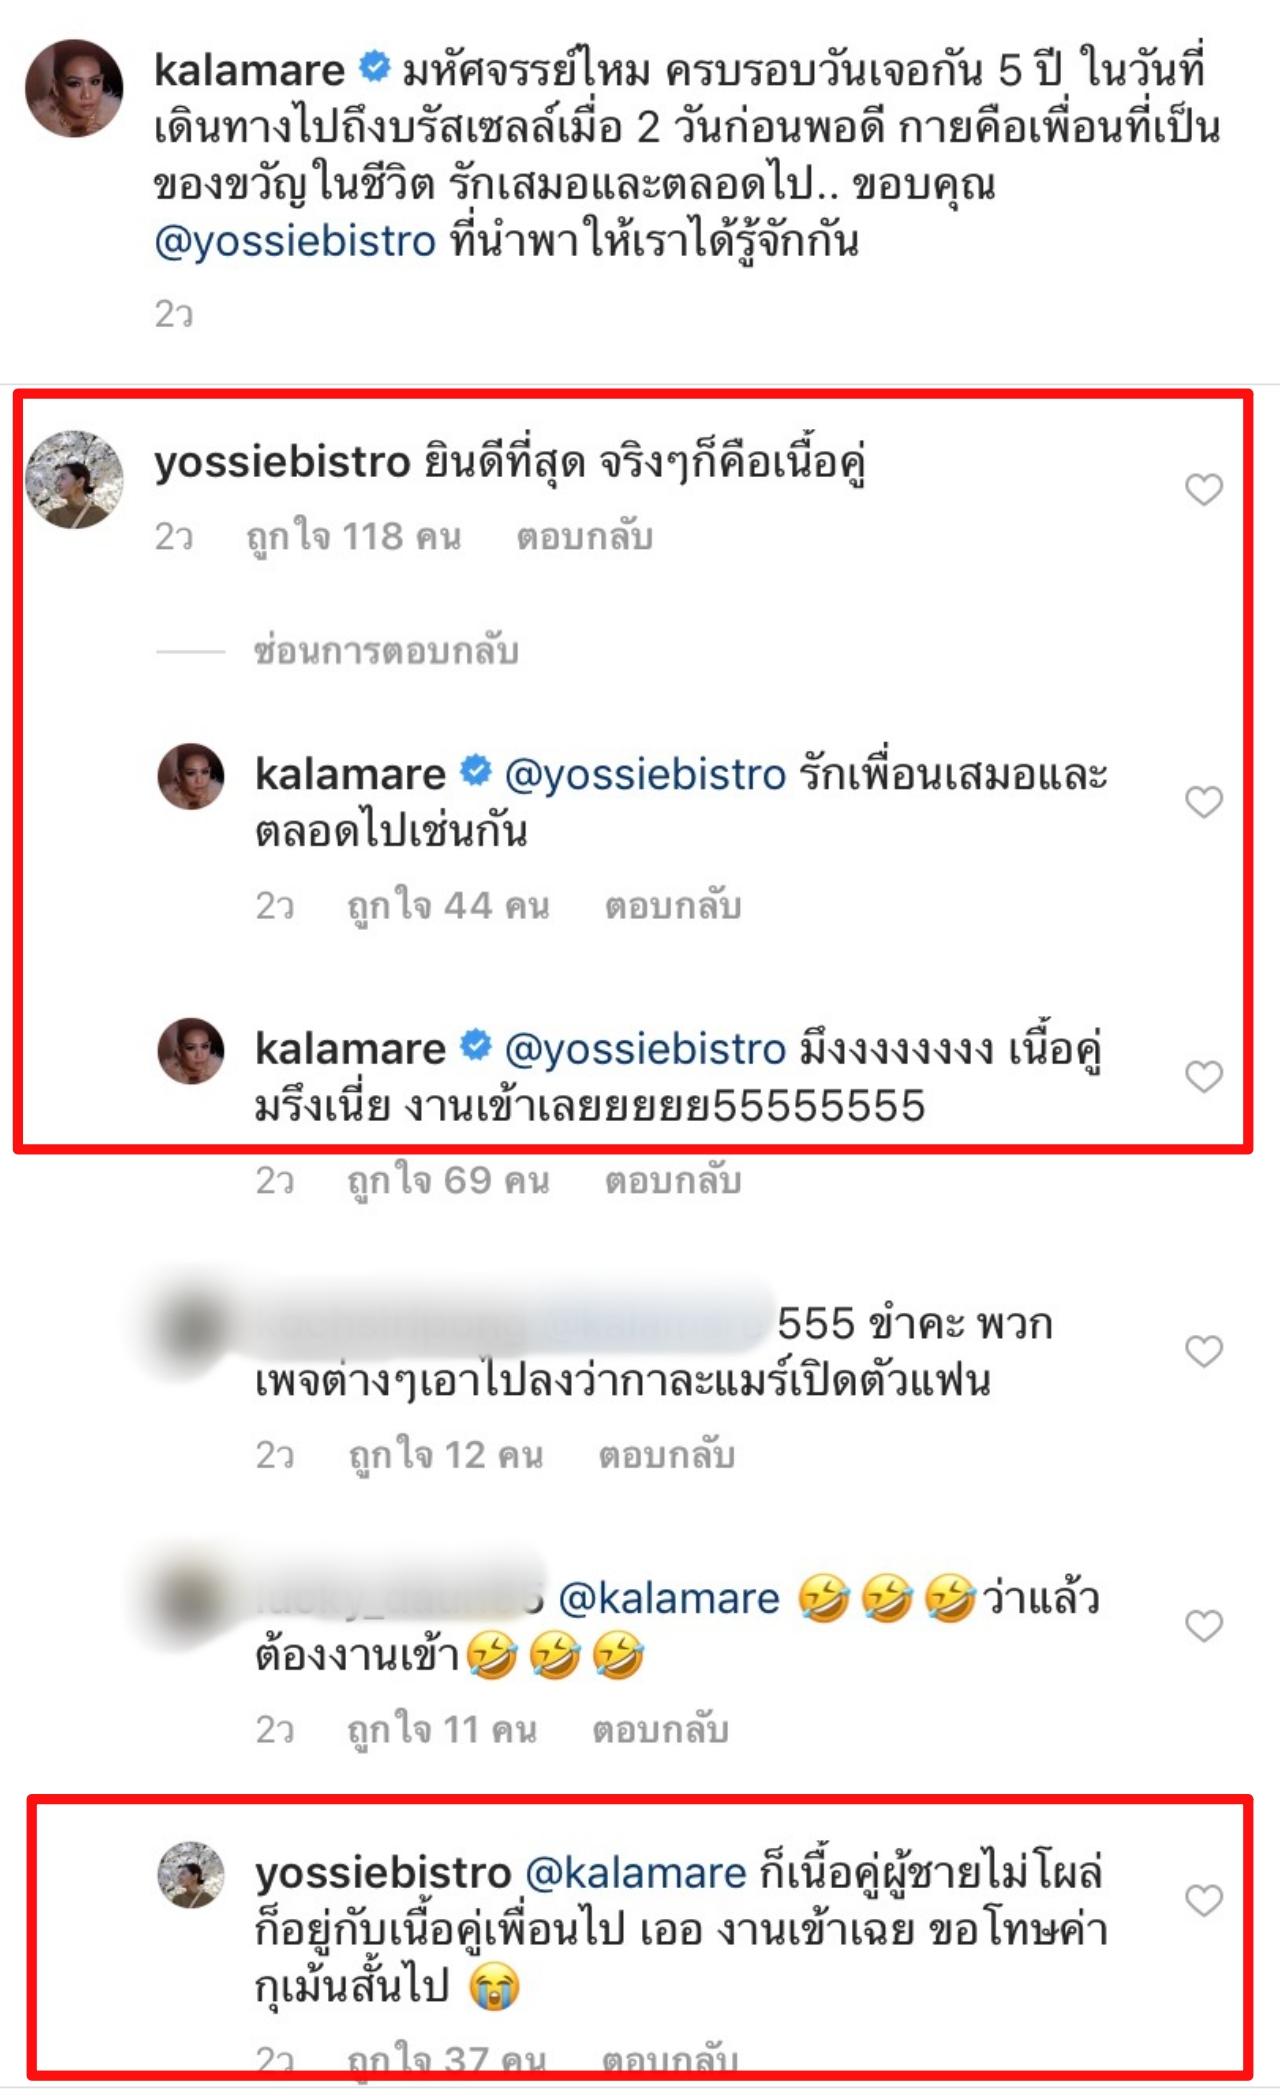Like kalamare's reply with 69 likes
Screen dimensions: 1280x2096
[x=1204, y=1077]
